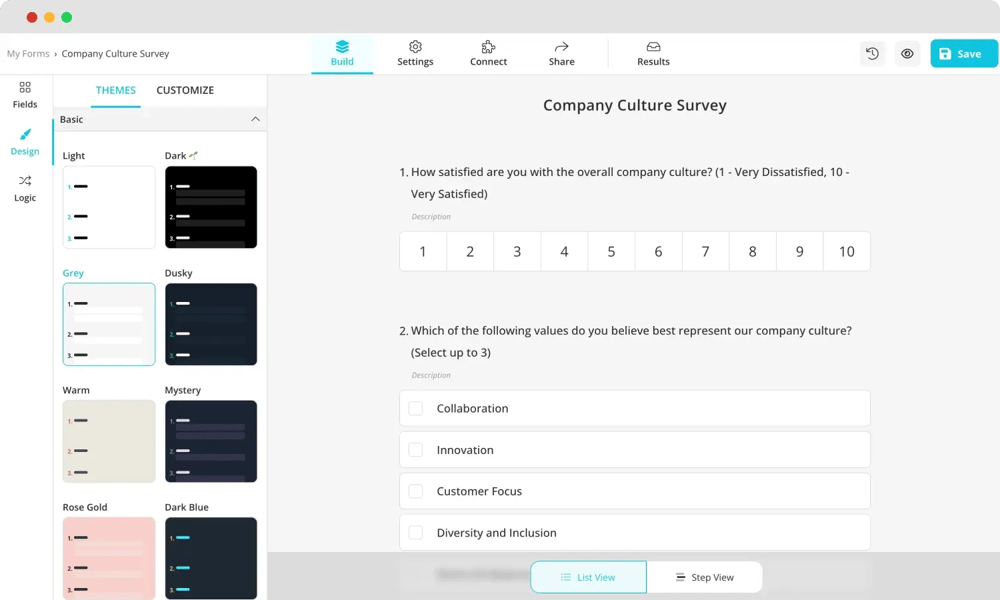Preview the form with the eye icon
Image resolution: width=1000 pixels, height=600 pixels.
[907, 53]
